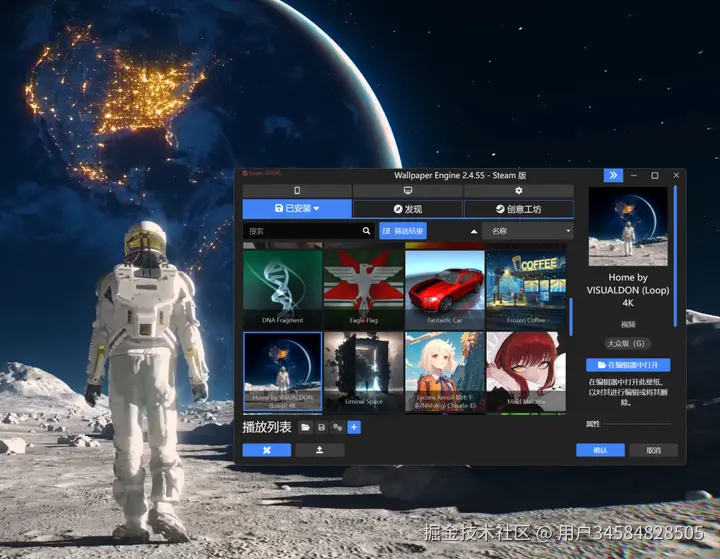Add wallpaper to playlist plus button
The image size is (720, 559).
[x=354, y=428]
